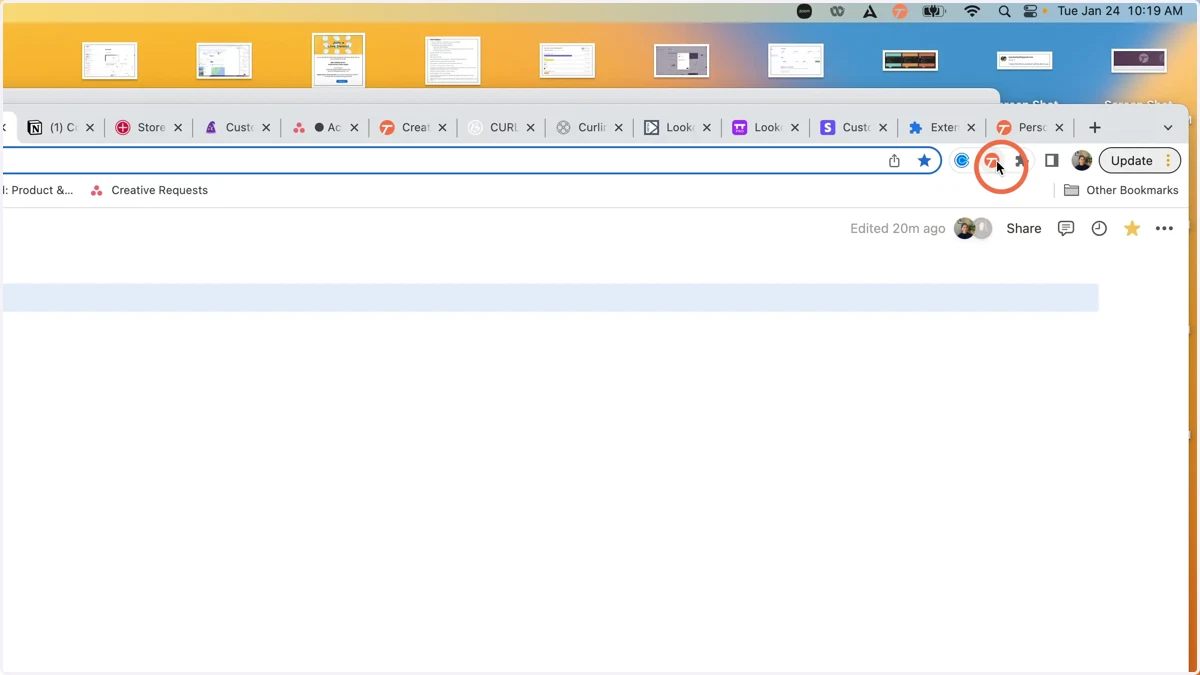Close the CURL tab
Image resolution: width=1200 pixels, height=675 pixels.
coord(530,128)
